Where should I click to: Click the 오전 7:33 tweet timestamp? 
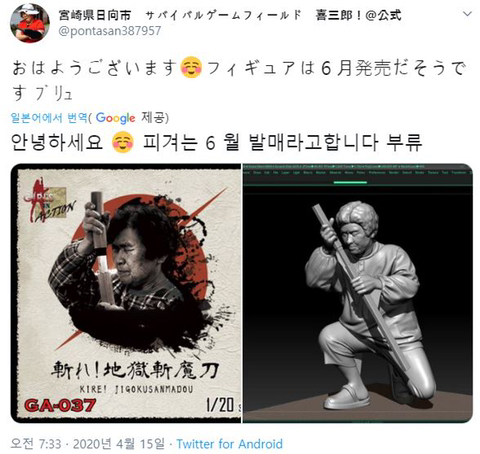click(x=36, y=444)
